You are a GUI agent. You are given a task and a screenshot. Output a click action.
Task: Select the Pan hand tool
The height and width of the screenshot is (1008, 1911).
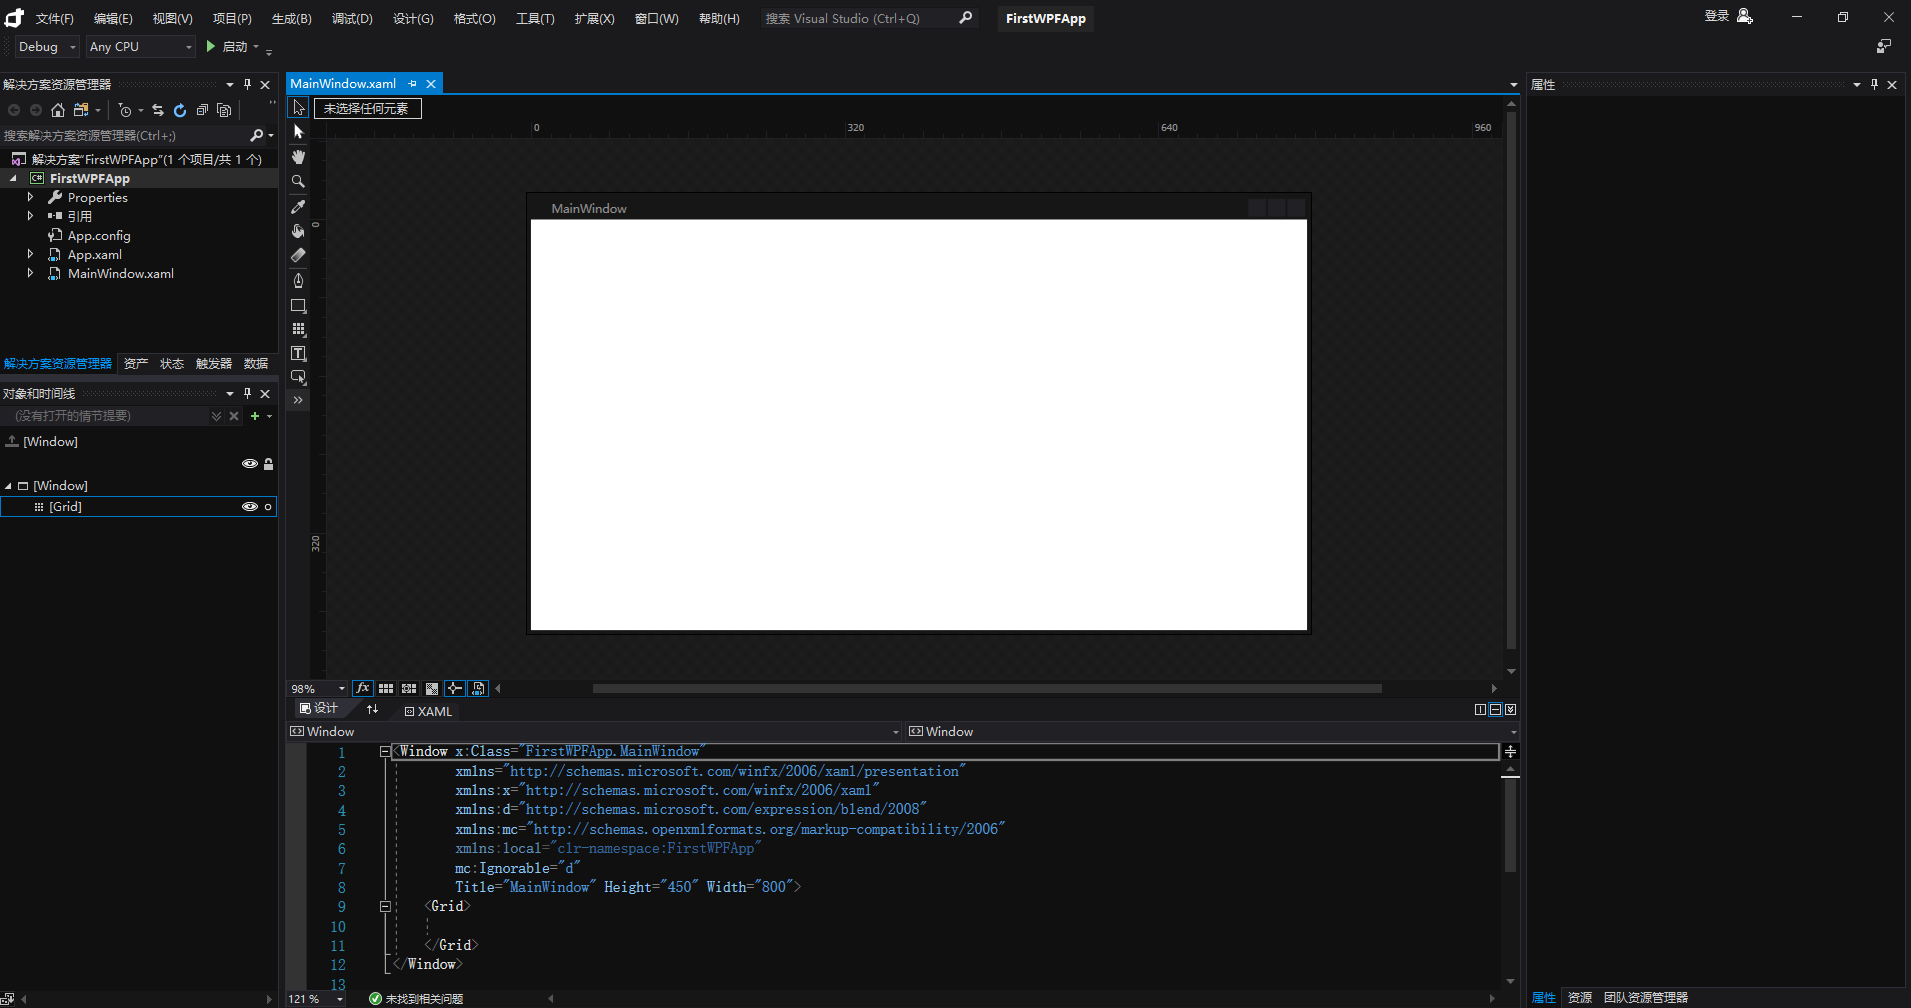pos(298,157)
